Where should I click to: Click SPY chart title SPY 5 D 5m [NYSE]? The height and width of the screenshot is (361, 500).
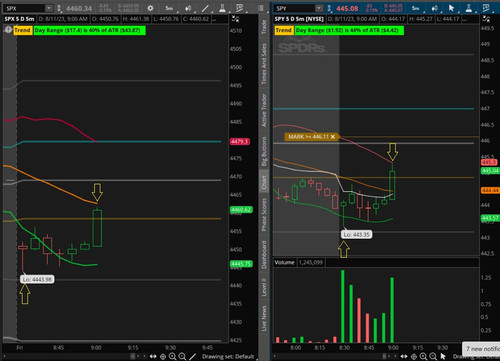[299, 19]
